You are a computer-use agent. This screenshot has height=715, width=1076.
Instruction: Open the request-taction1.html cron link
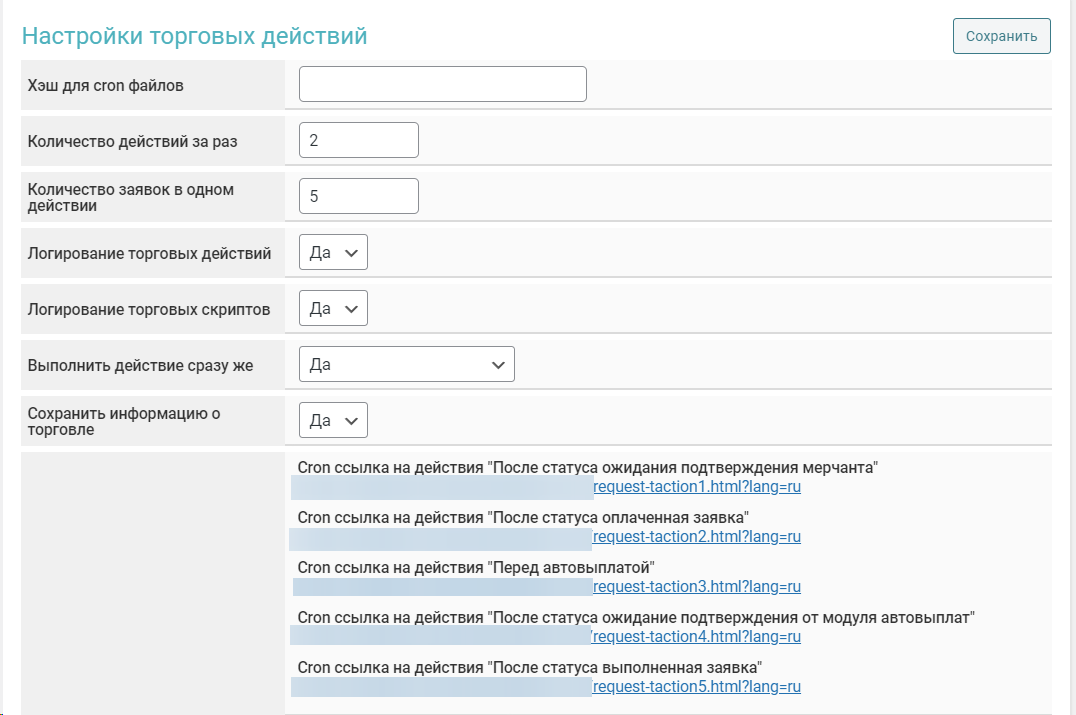point(697,487)
